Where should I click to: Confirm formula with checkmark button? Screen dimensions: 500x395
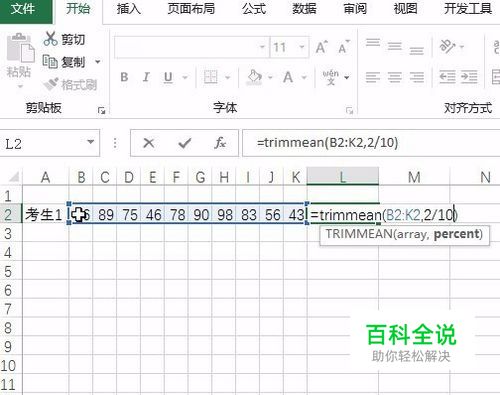(x=184, y=143)
